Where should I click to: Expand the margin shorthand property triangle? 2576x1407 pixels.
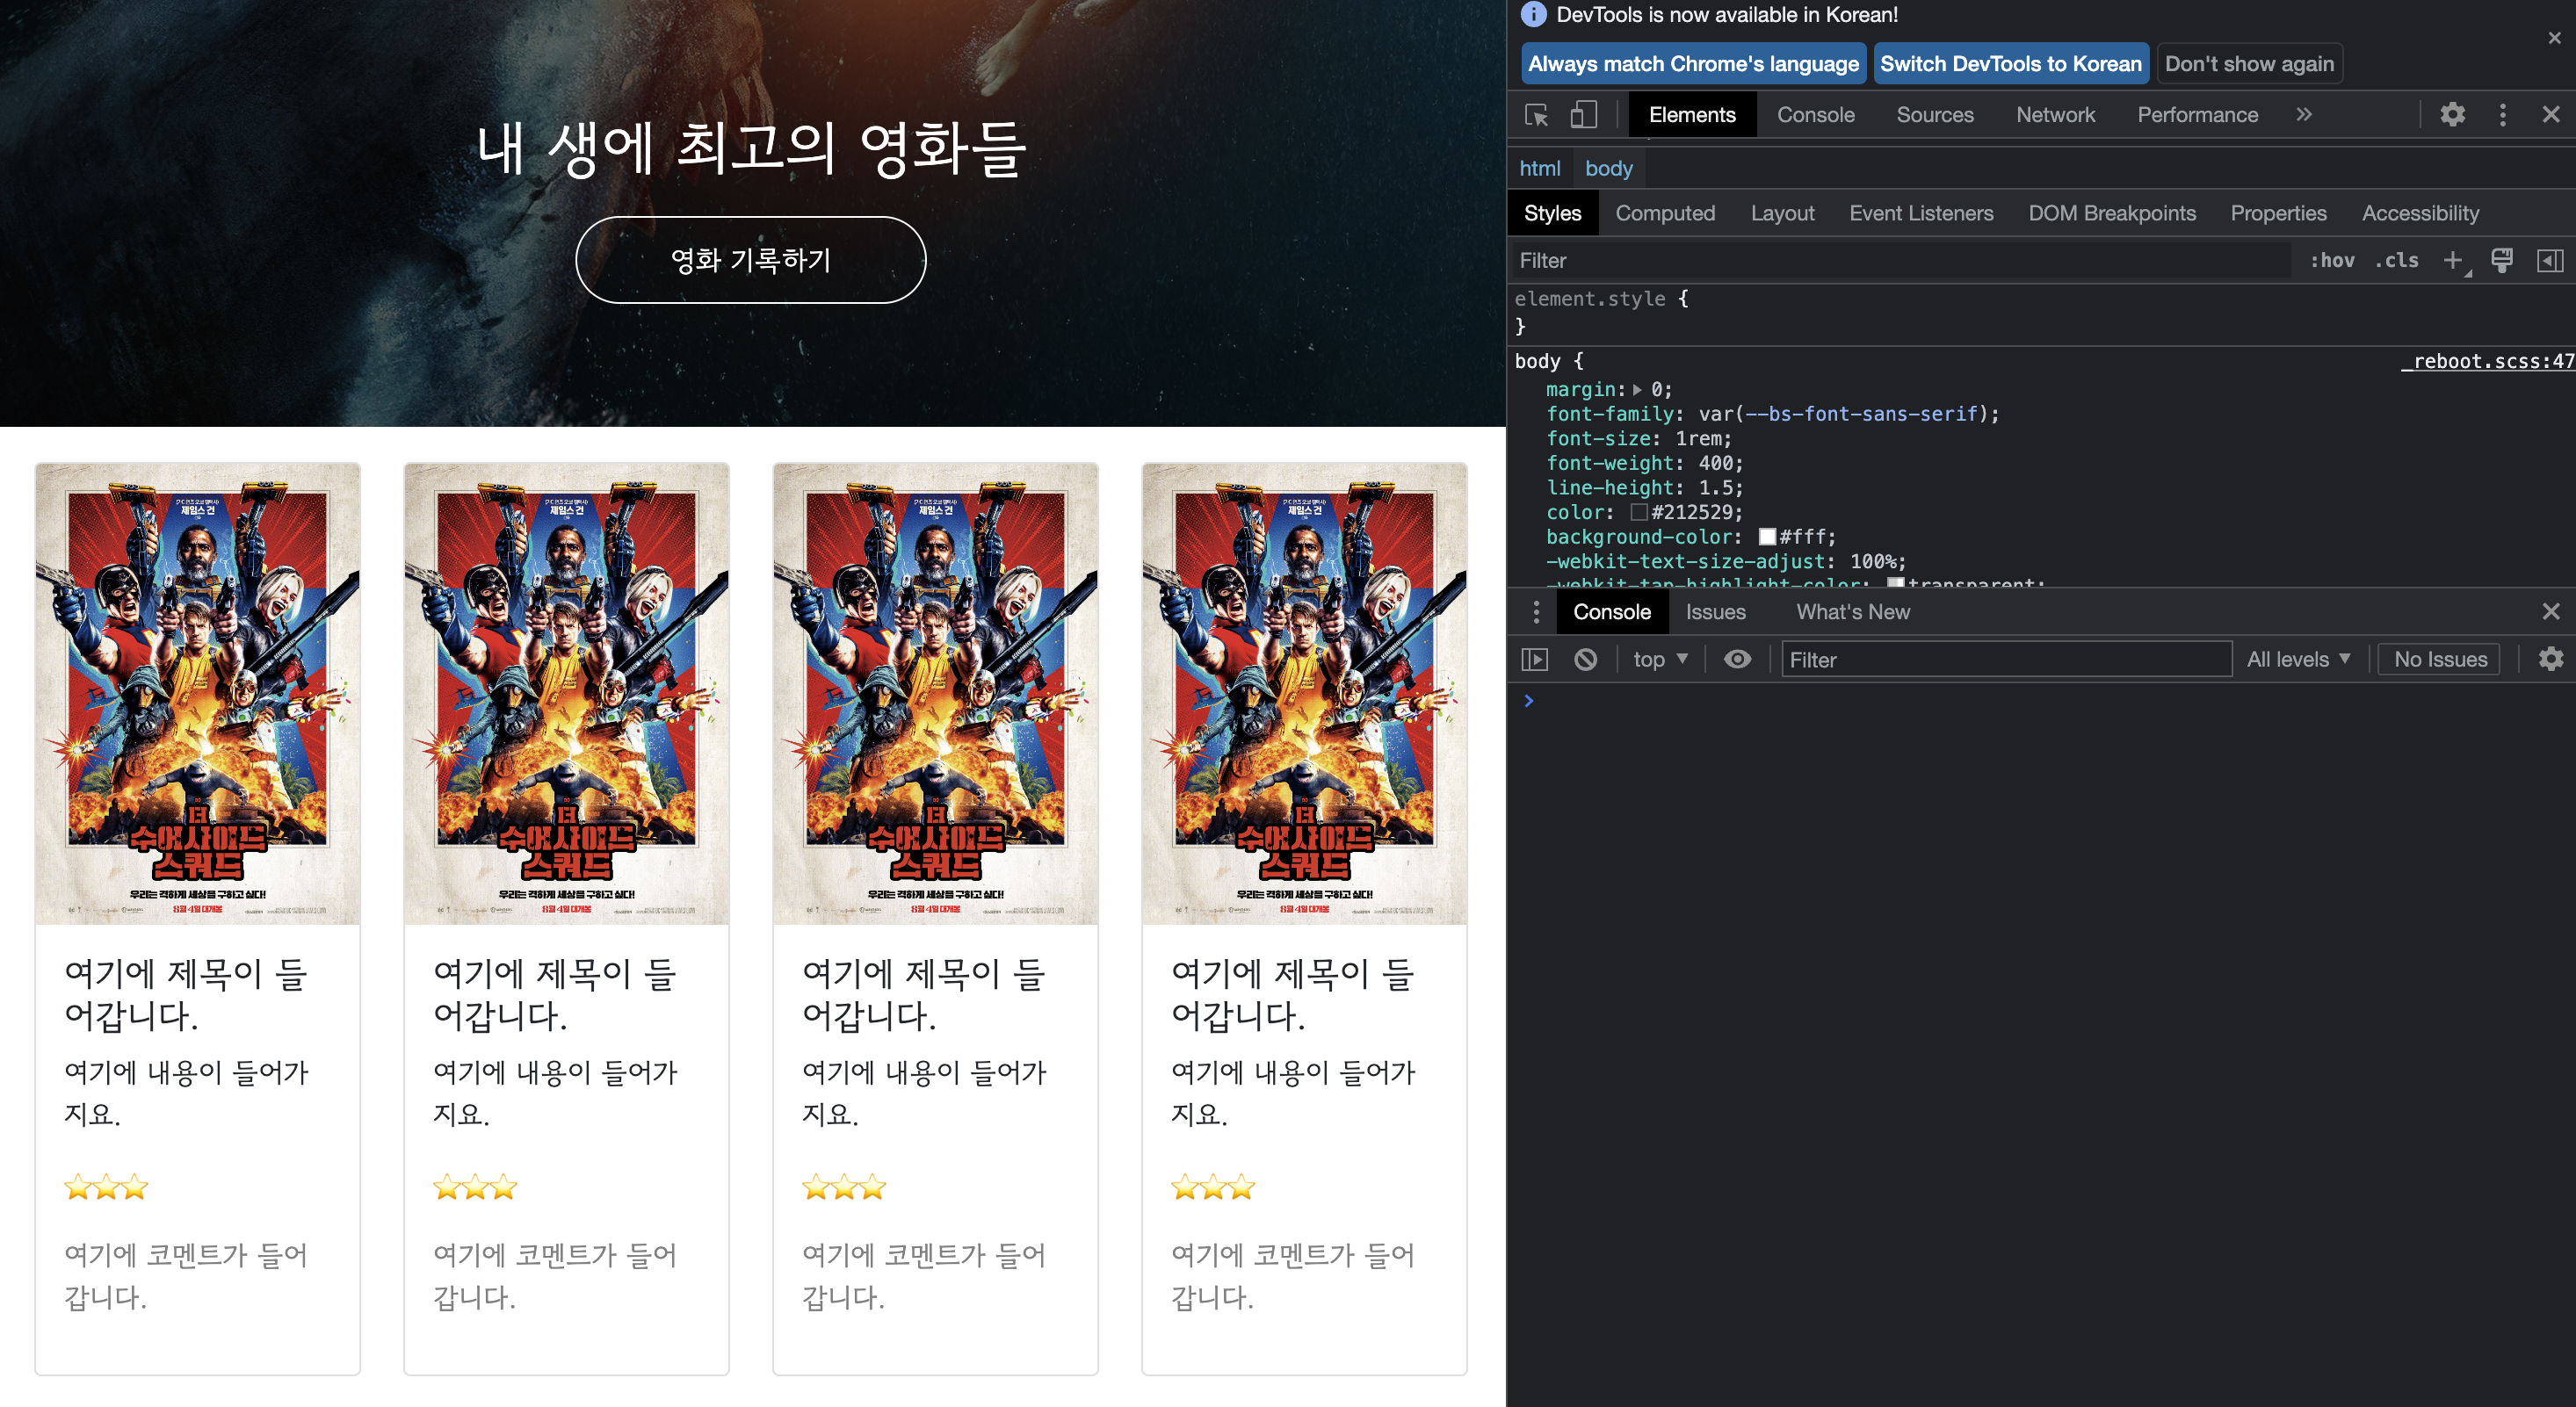click(1637, 390)
